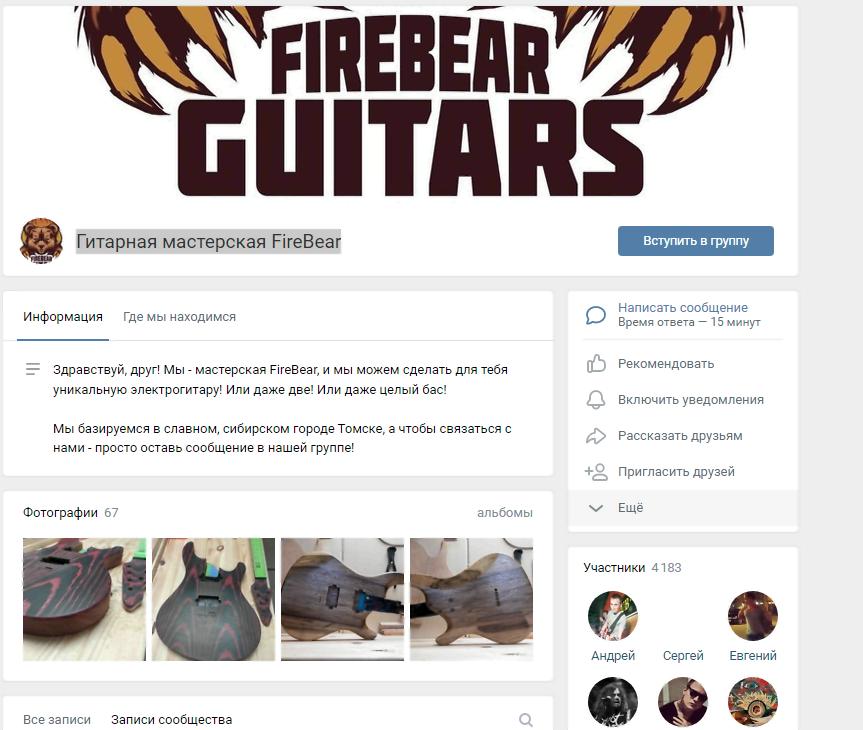Open the Все записи tab
This screenshot has height=730, width=863.
[x=57, y=720]
